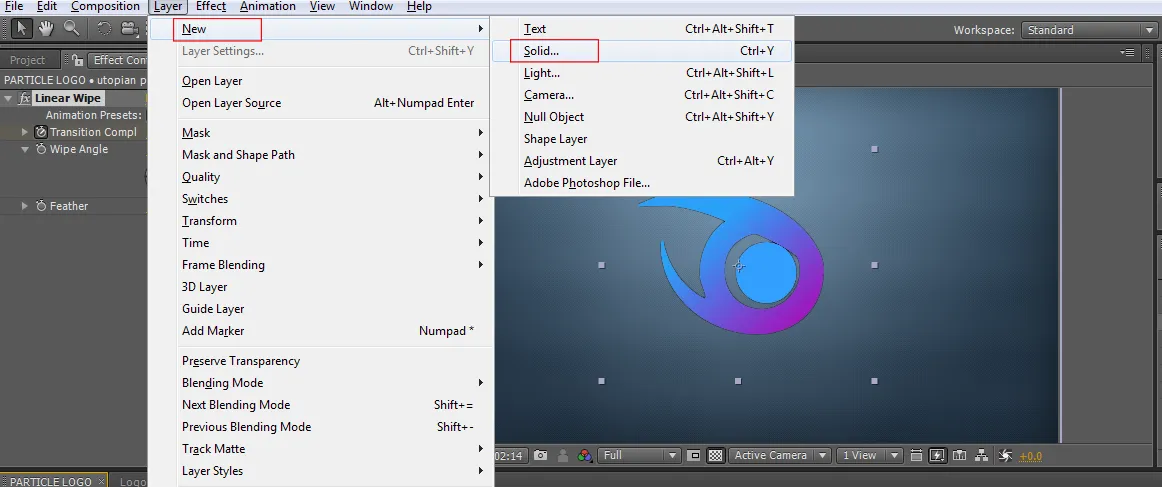This screenshot has width=1162, height=487.
Task: Choose Solid... from the New submenu
Action: [x=642, y=51]
